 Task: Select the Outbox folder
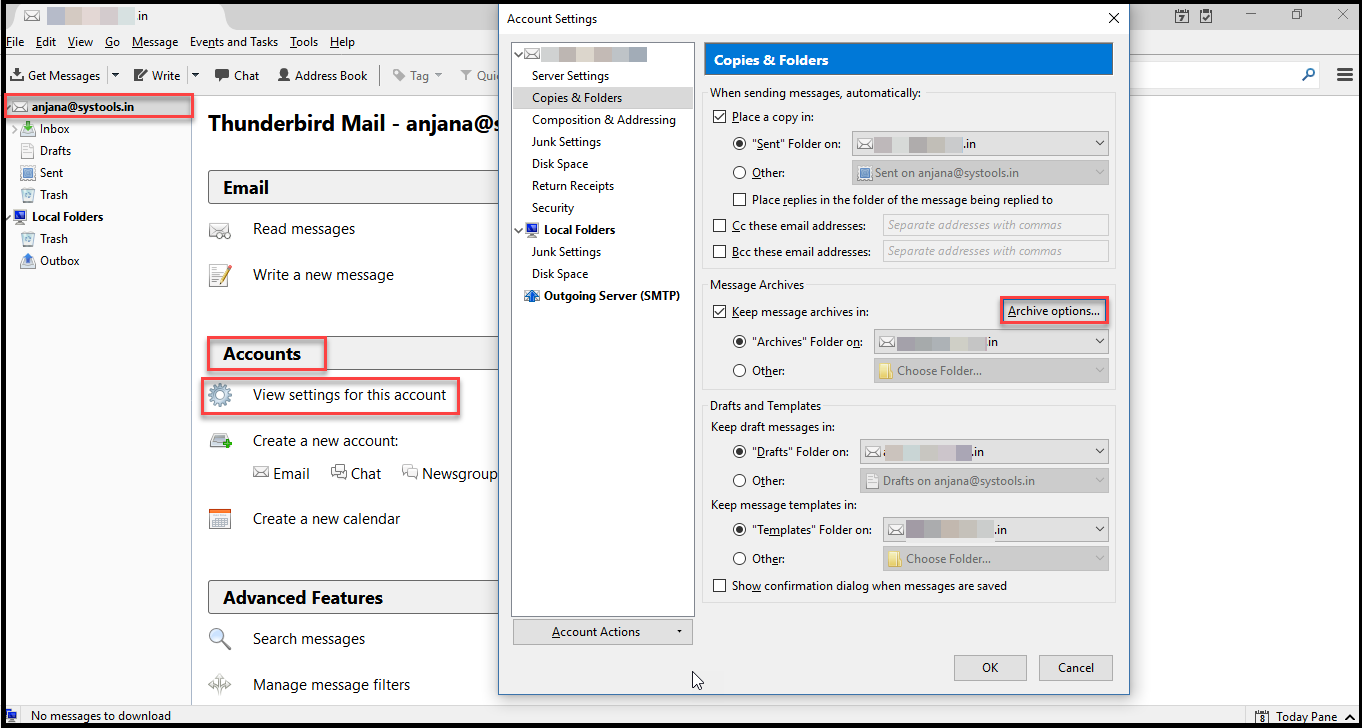pyautogui.click(x=59, y=261)
